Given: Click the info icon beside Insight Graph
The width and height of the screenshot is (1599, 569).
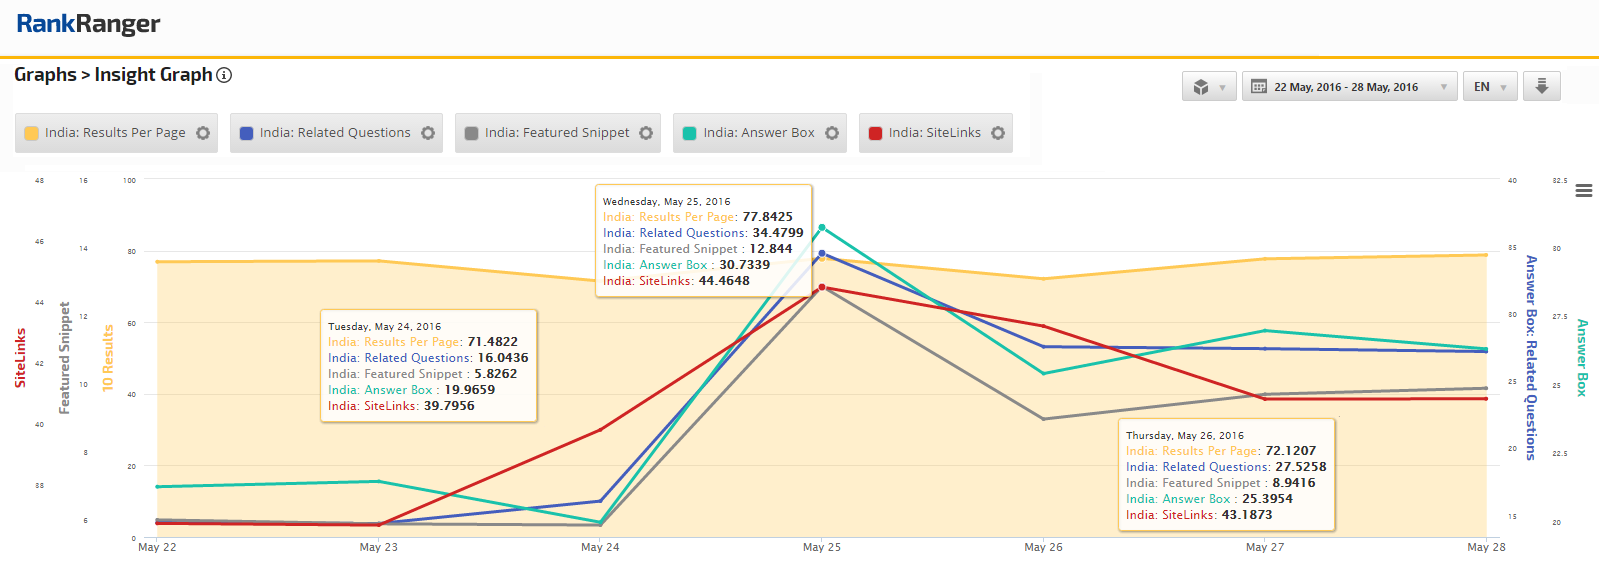Looking at the screenshot, I should tap(225, 75).
